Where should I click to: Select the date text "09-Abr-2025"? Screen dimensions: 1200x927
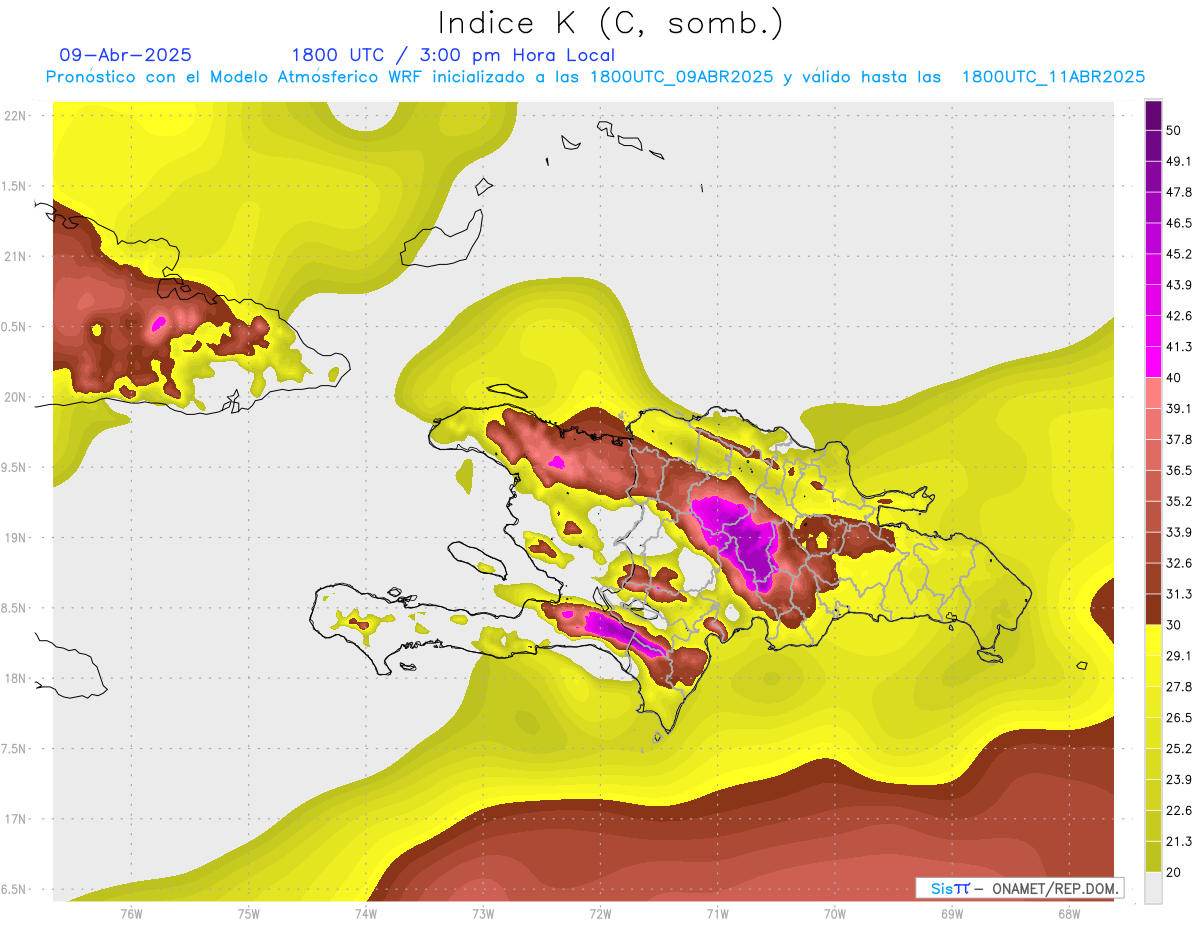pos(126,55)
